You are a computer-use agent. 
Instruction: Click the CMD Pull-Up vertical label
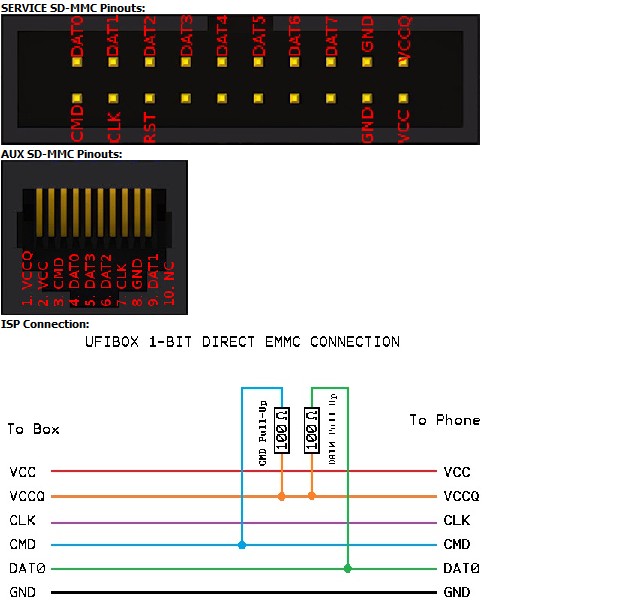[263, 433]
